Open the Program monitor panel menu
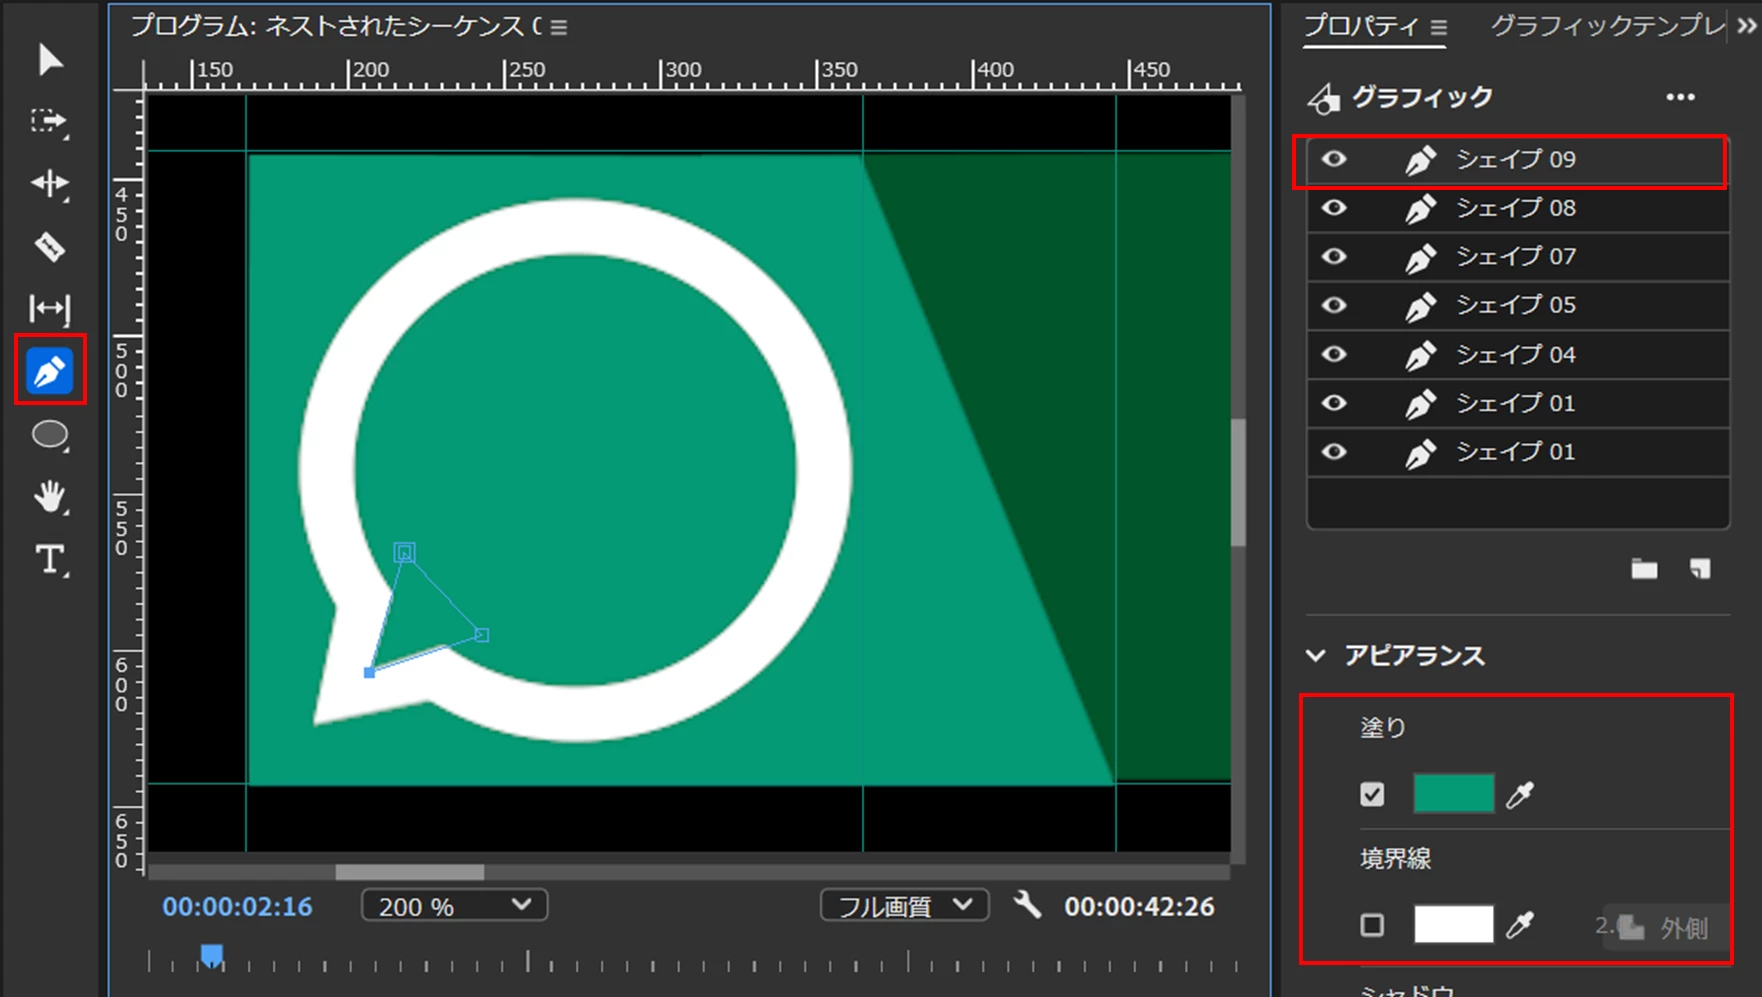The height and width of the screenshot is (997, 1762). pyautogui.click(x=559, y=28)
